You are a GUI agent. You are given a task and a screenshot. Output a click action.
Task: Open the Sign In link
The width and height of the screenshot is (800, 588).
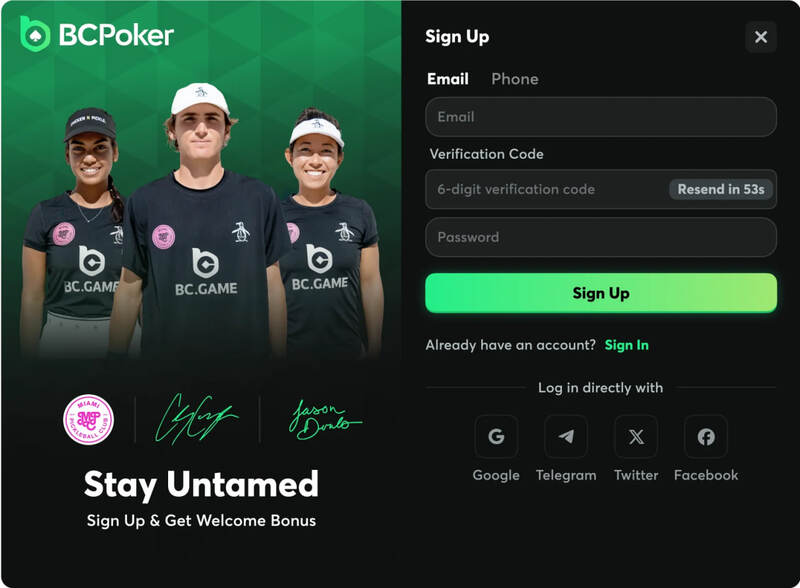click(x=627, y=345)
